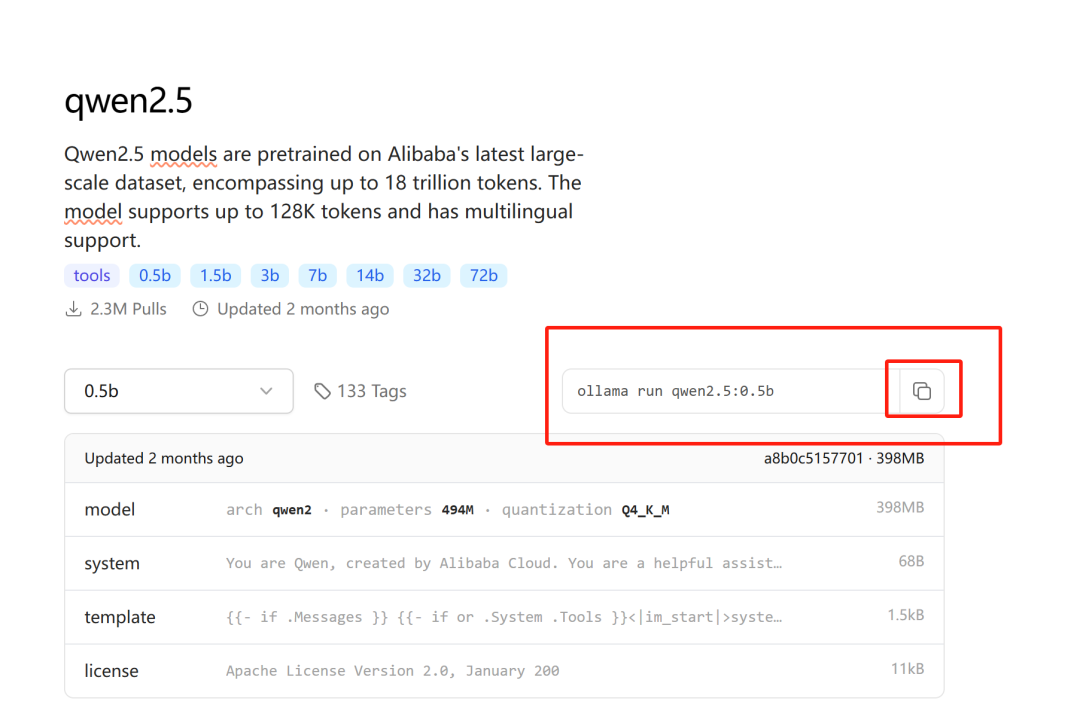Select the tools tag
The height and width of the screenshot is (717, 1080).
92,276
